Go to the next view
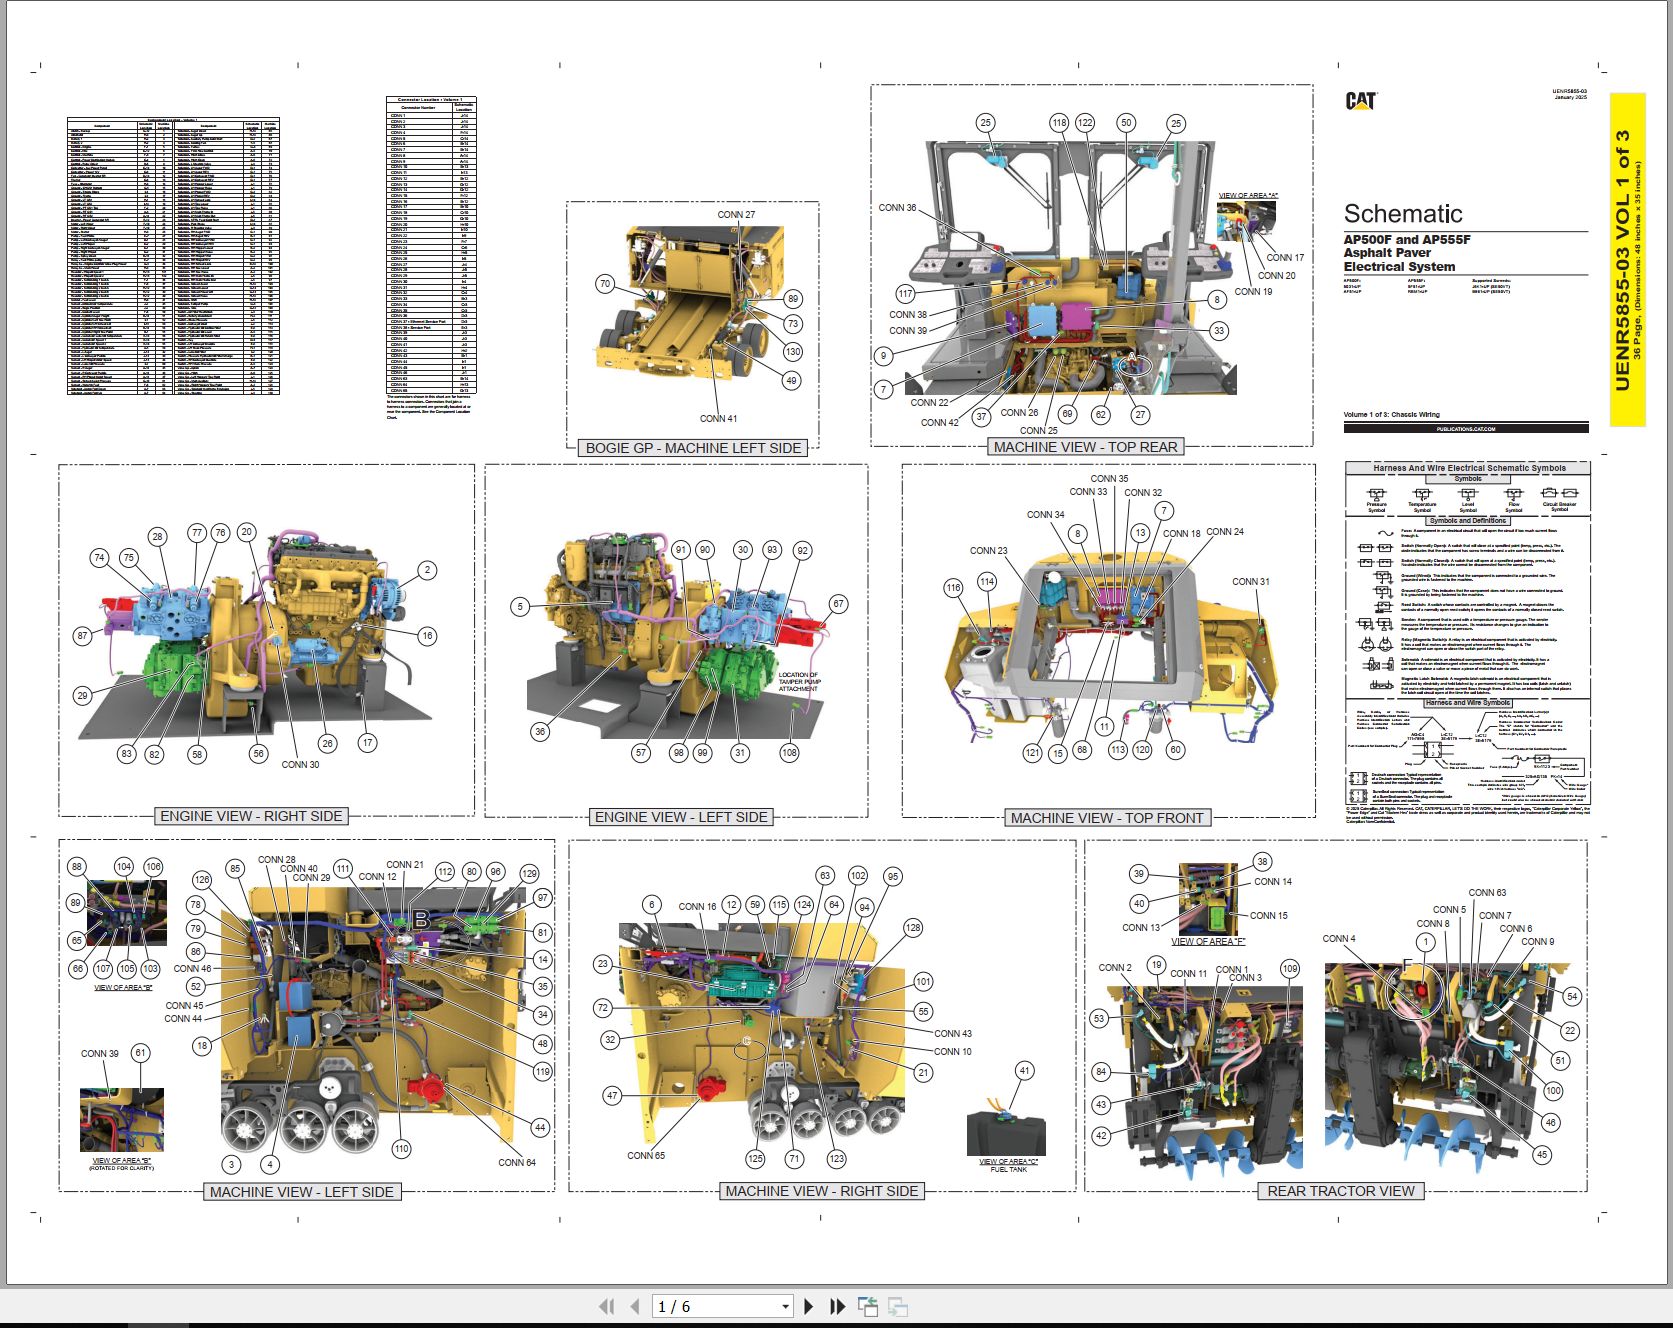This screenshot has height=1328, width=1673. point(898,1306)
